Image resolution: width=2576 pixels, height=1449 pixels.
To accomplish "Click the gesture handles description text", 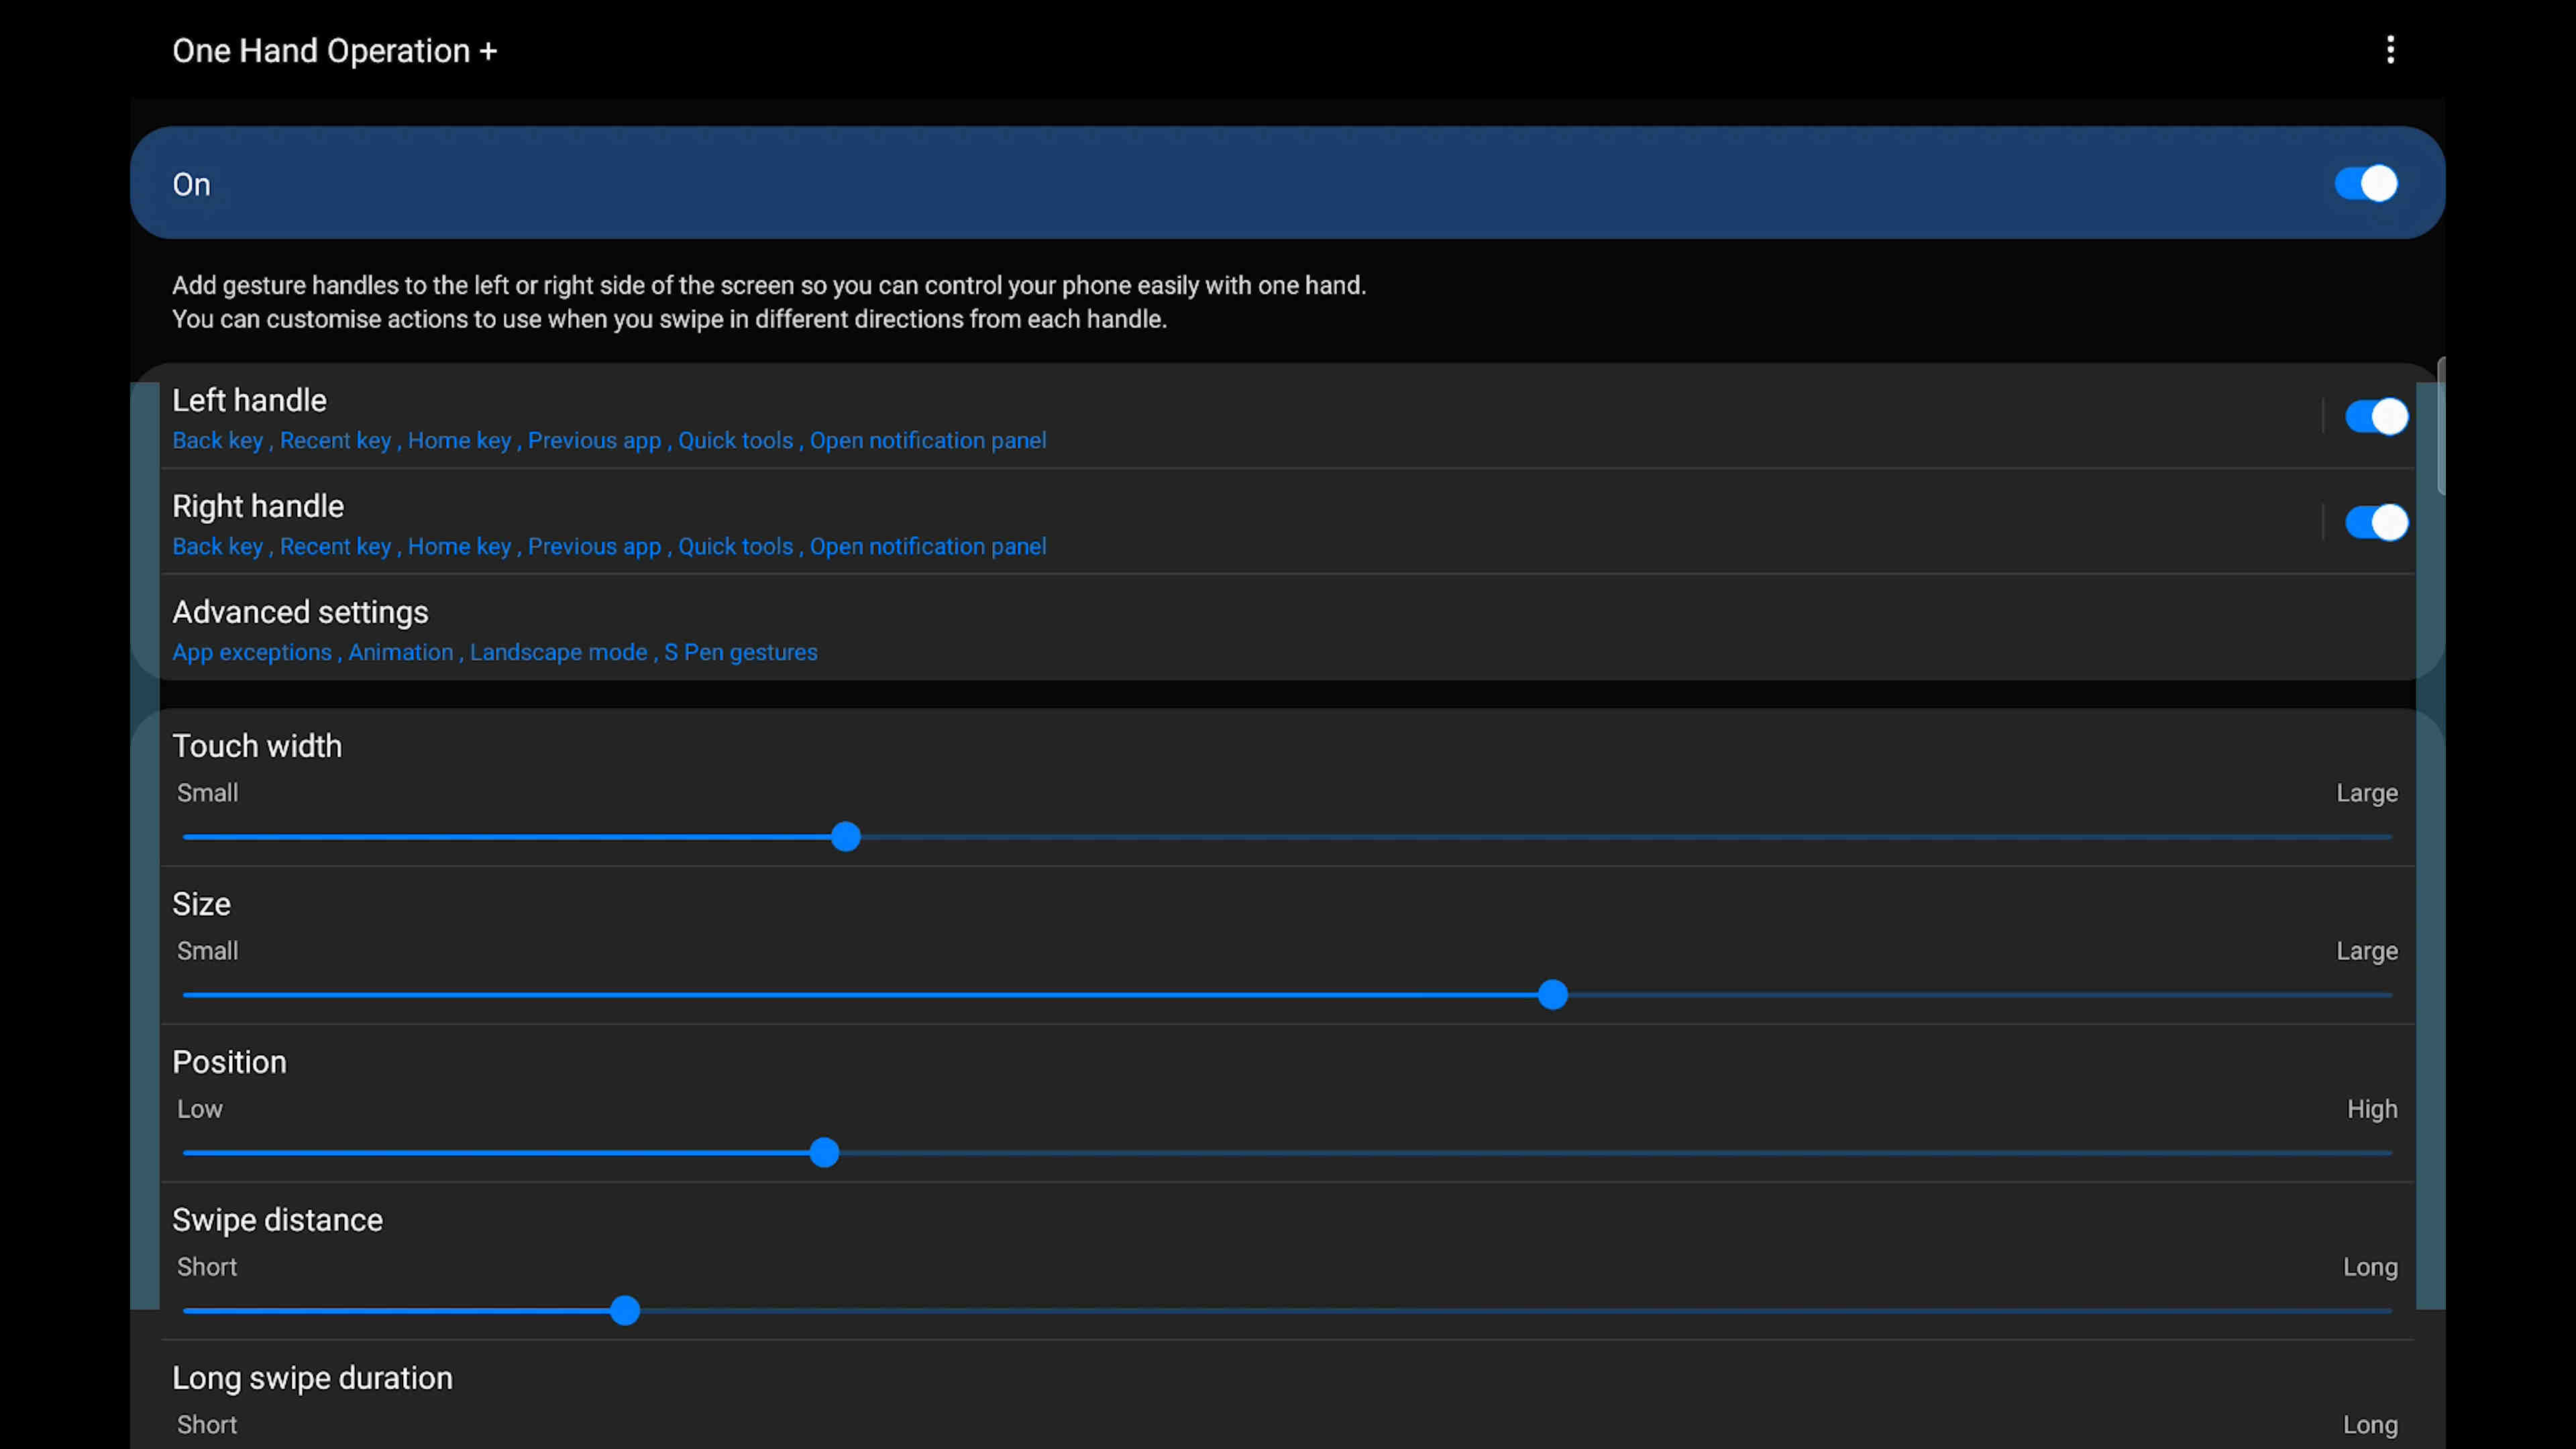I will 769,302.
